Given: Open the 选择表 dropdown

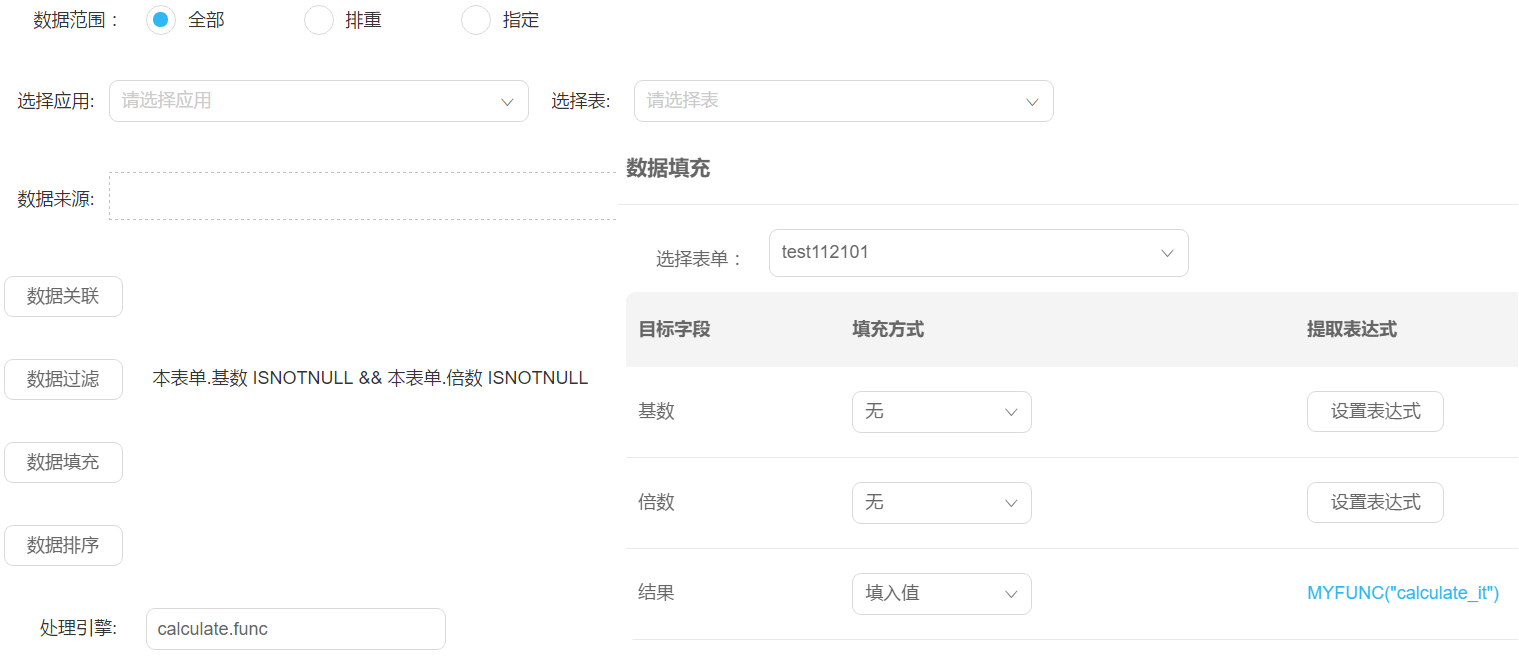Looking at the screenshot, I should pyautogui.click(x=843, y=101).
